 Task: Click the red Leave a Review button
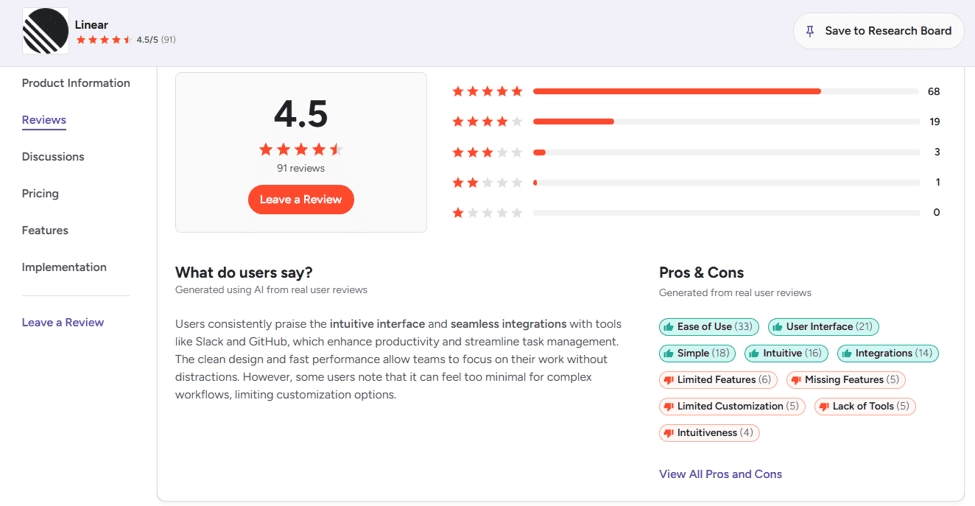(301, 200)
